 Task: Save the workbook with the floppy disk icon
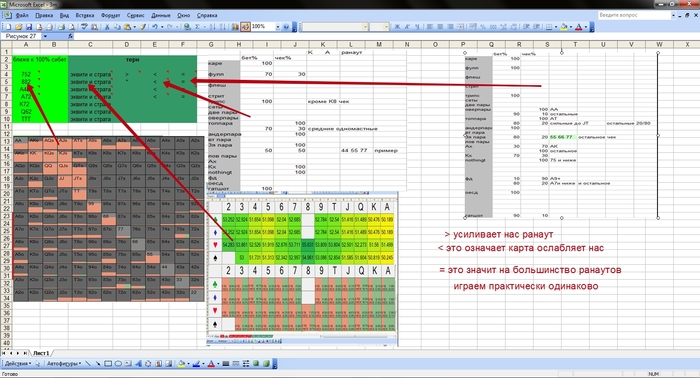point(29,27)
